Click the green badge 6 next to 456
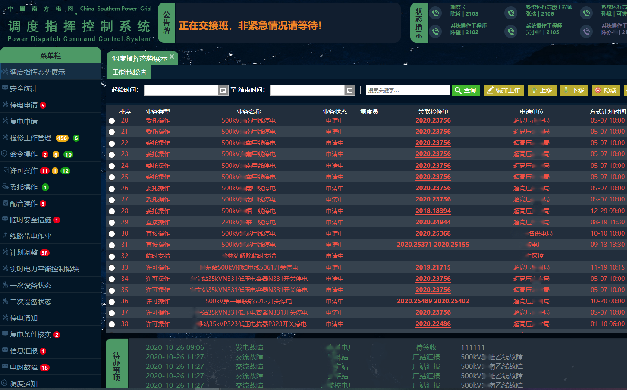Viewport: 627px width, 390px height. [x=76, y=138]
